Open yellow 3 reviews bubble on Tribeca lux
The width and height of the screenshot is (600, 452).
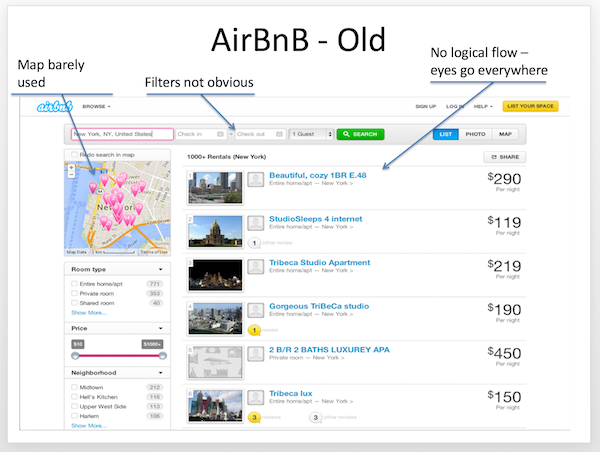[x=254, y=417]
